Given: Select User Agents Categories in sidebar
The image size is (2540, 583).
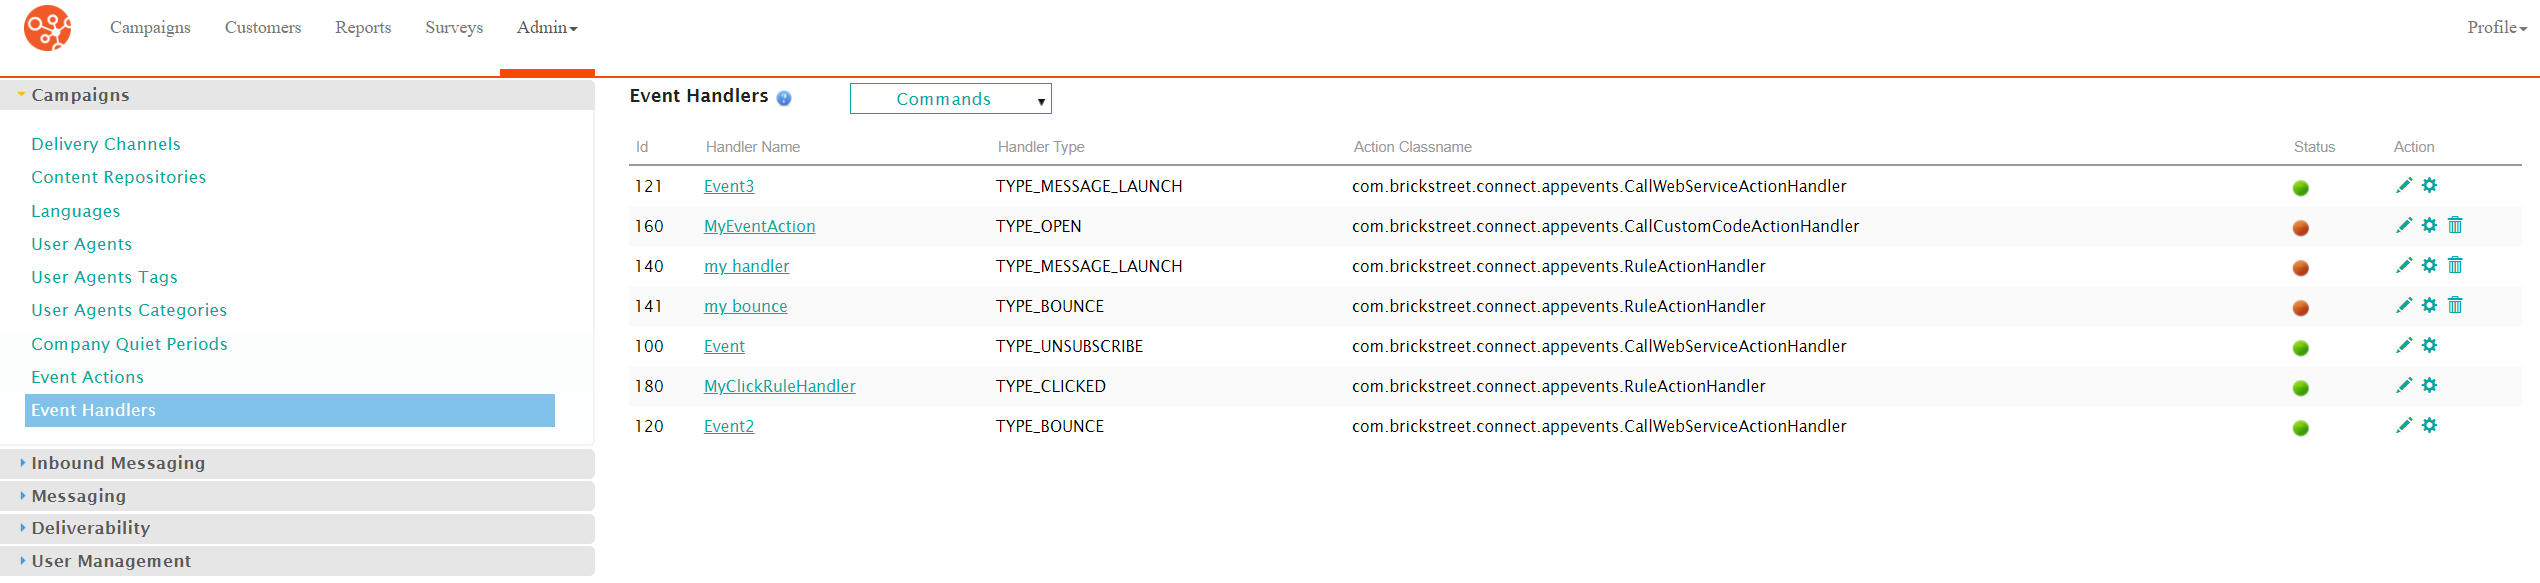Looking at the screenshot, I should (129, 310).
